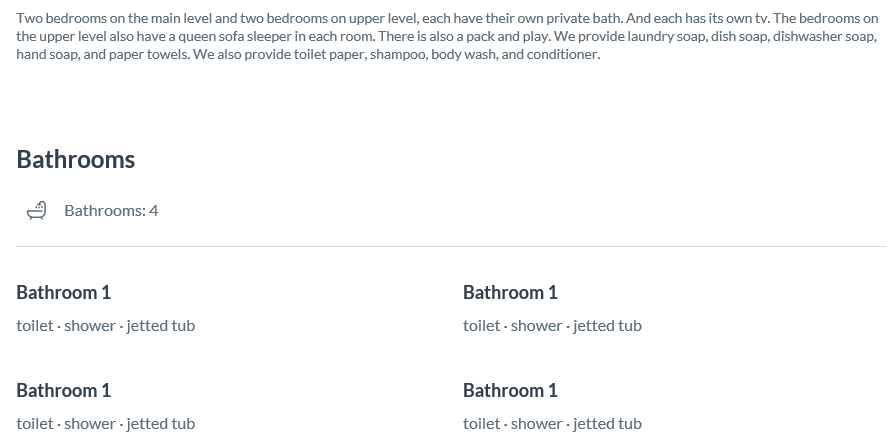Click the lower-right "Bathroom 1" heading

point(510,391)
